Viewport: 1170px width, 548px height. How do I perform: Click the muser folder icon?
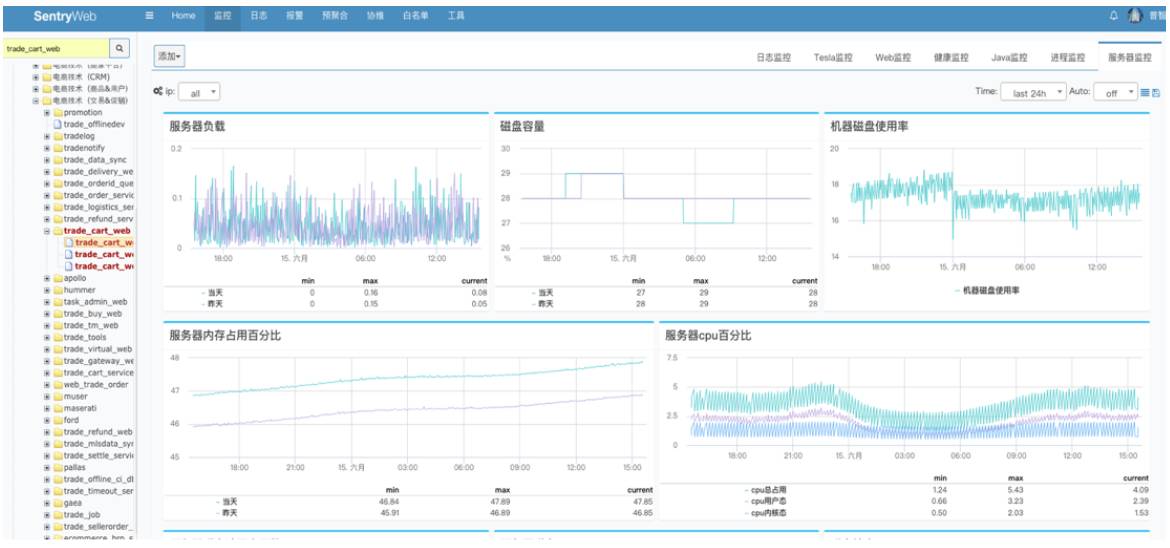57,396
